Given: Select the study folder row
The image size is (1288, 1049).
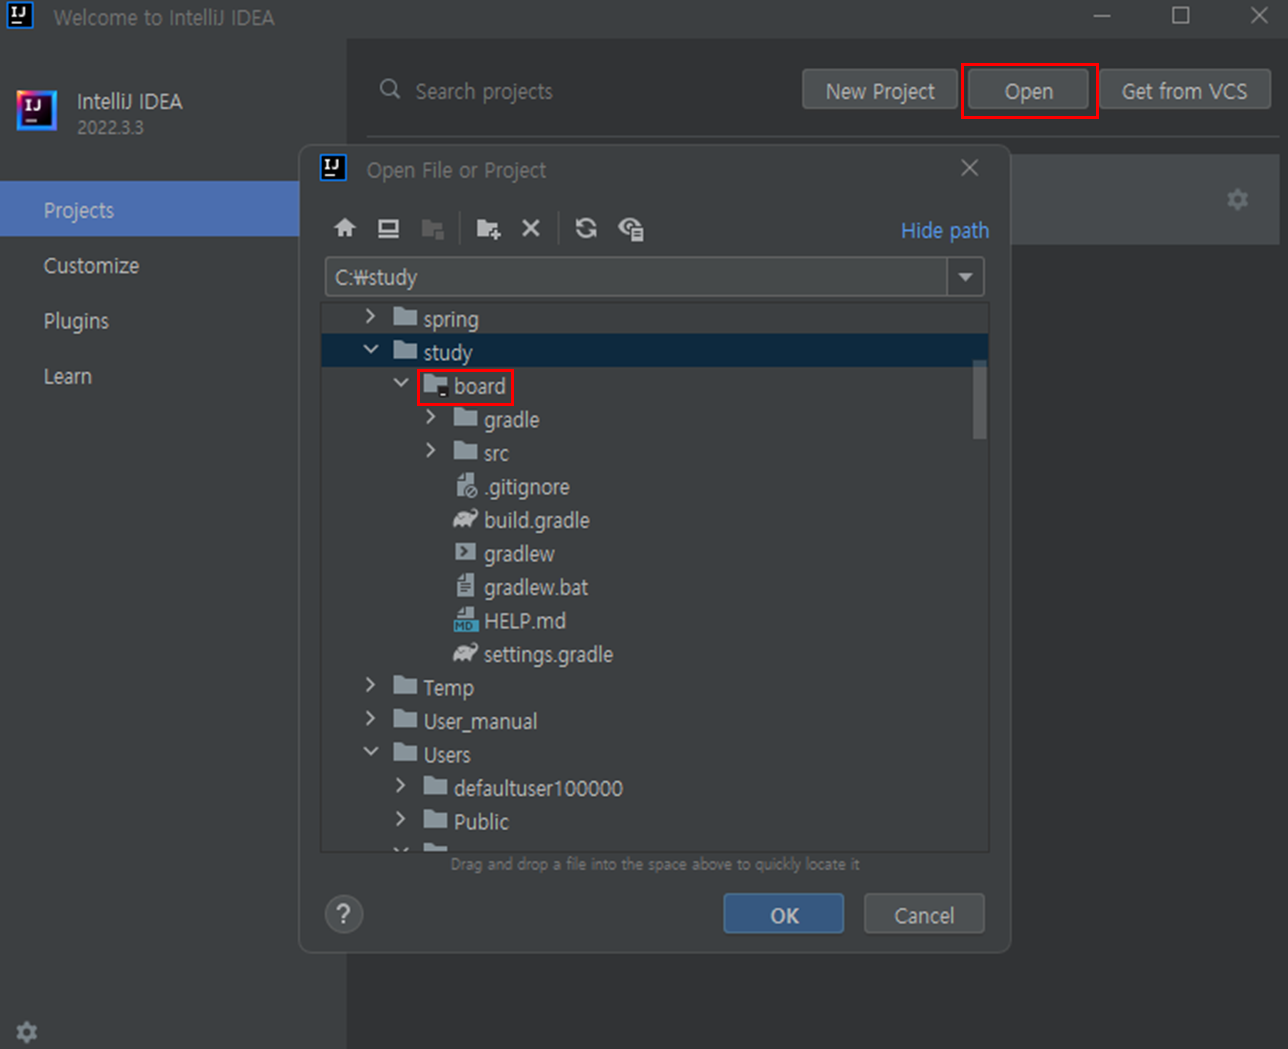Looking at the screenshot, I should pyautogui.click(x=654, y=351).
